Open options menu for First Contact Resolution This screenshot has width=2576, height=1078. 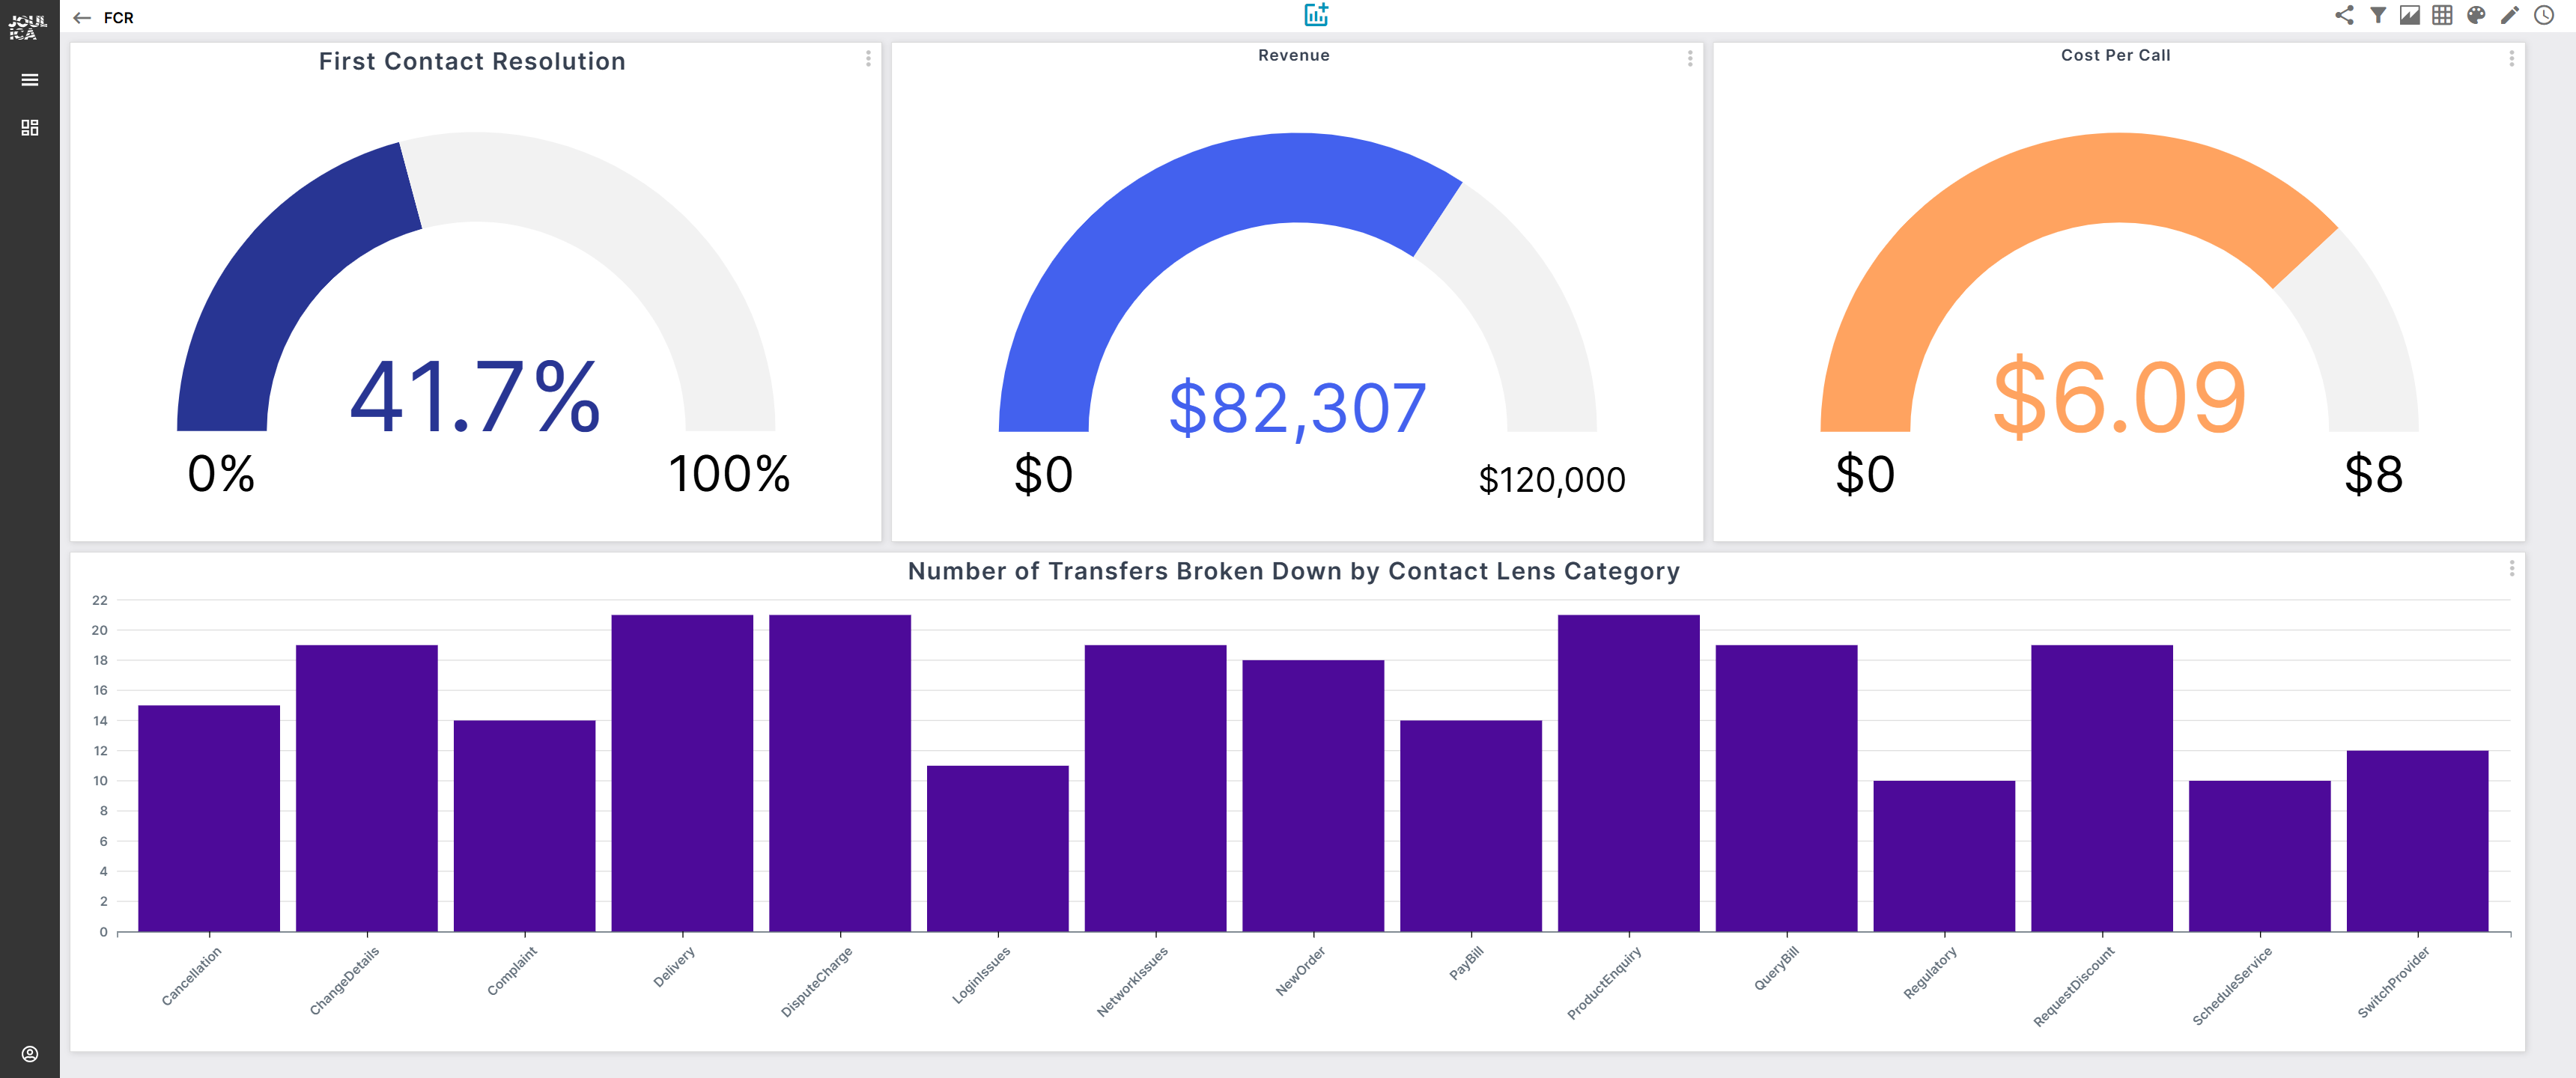[868, 59]
